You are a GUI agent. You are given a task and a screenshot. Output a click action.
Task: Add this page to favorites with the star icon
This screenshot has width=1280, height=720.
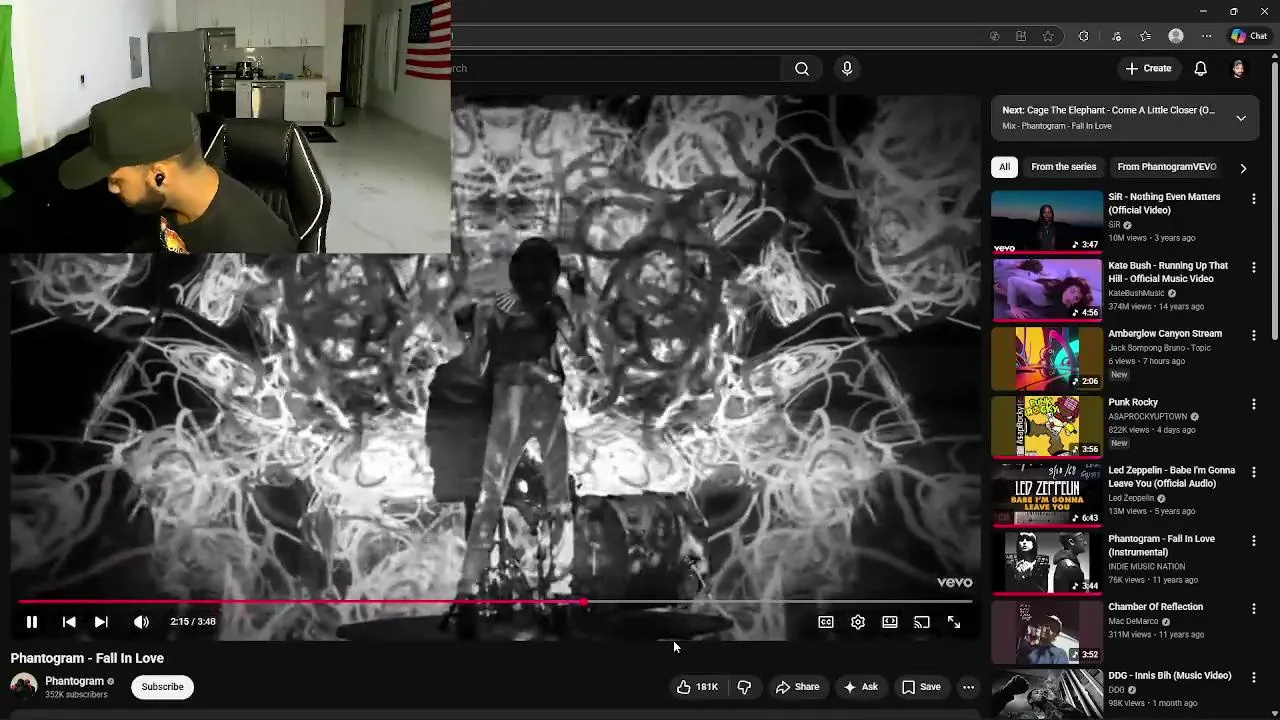(x=1048, y=36)
